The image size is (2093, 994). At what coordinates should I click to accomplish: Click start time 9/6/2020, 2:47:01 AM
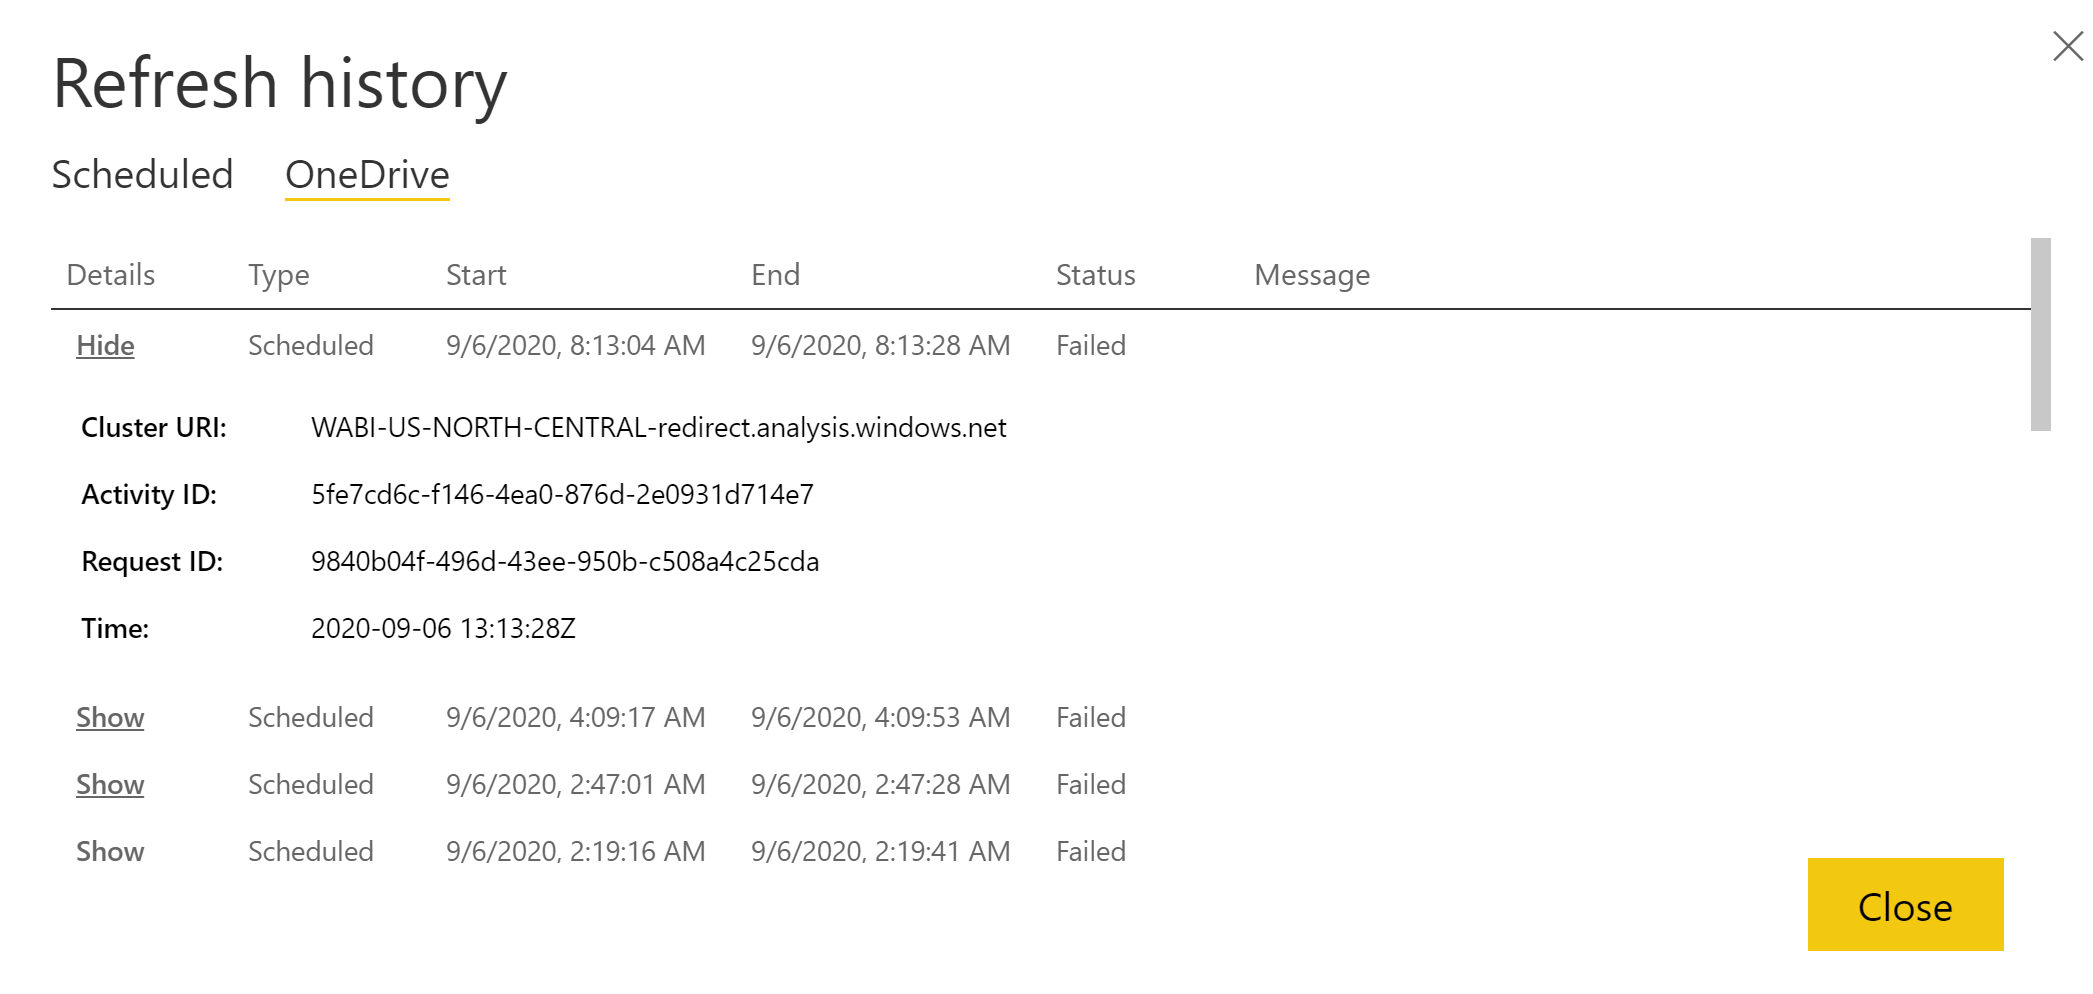tap(576, 785)
